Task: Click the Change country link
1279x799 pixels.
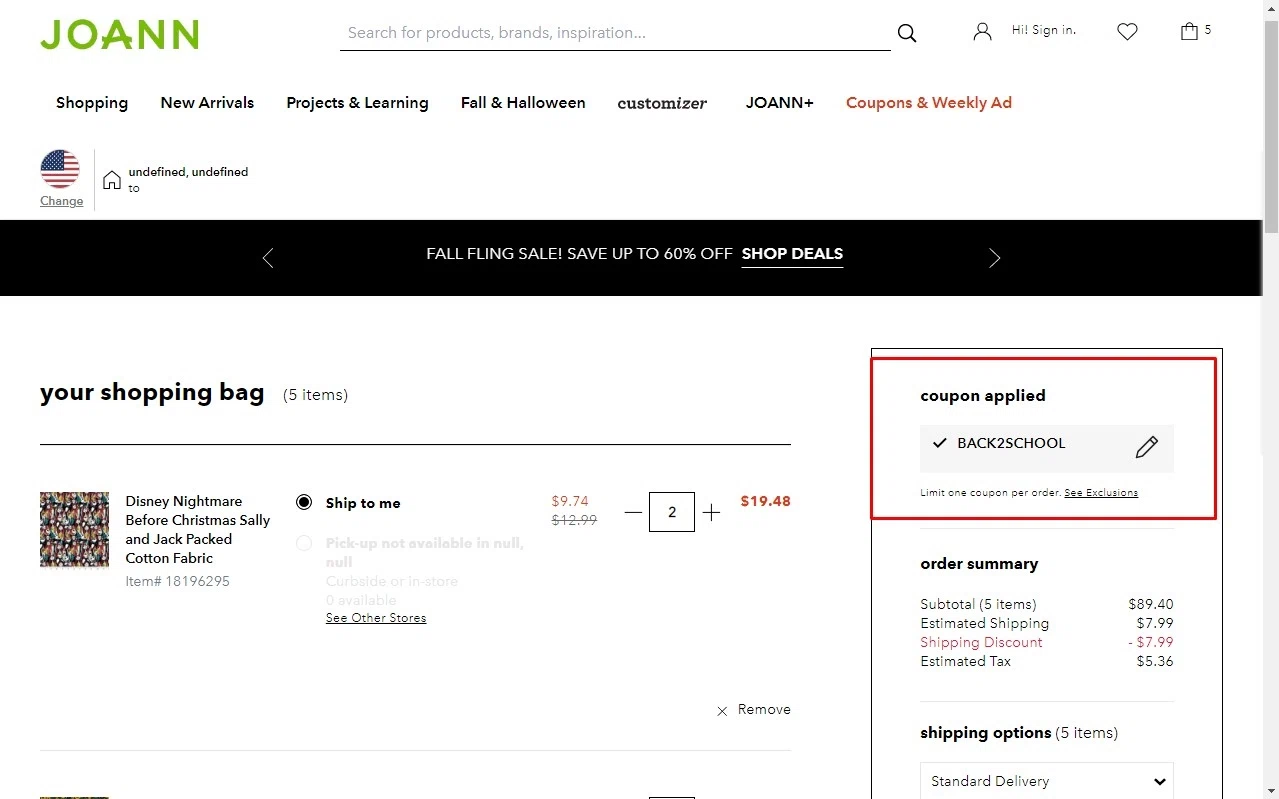Action: coord(62,201)
